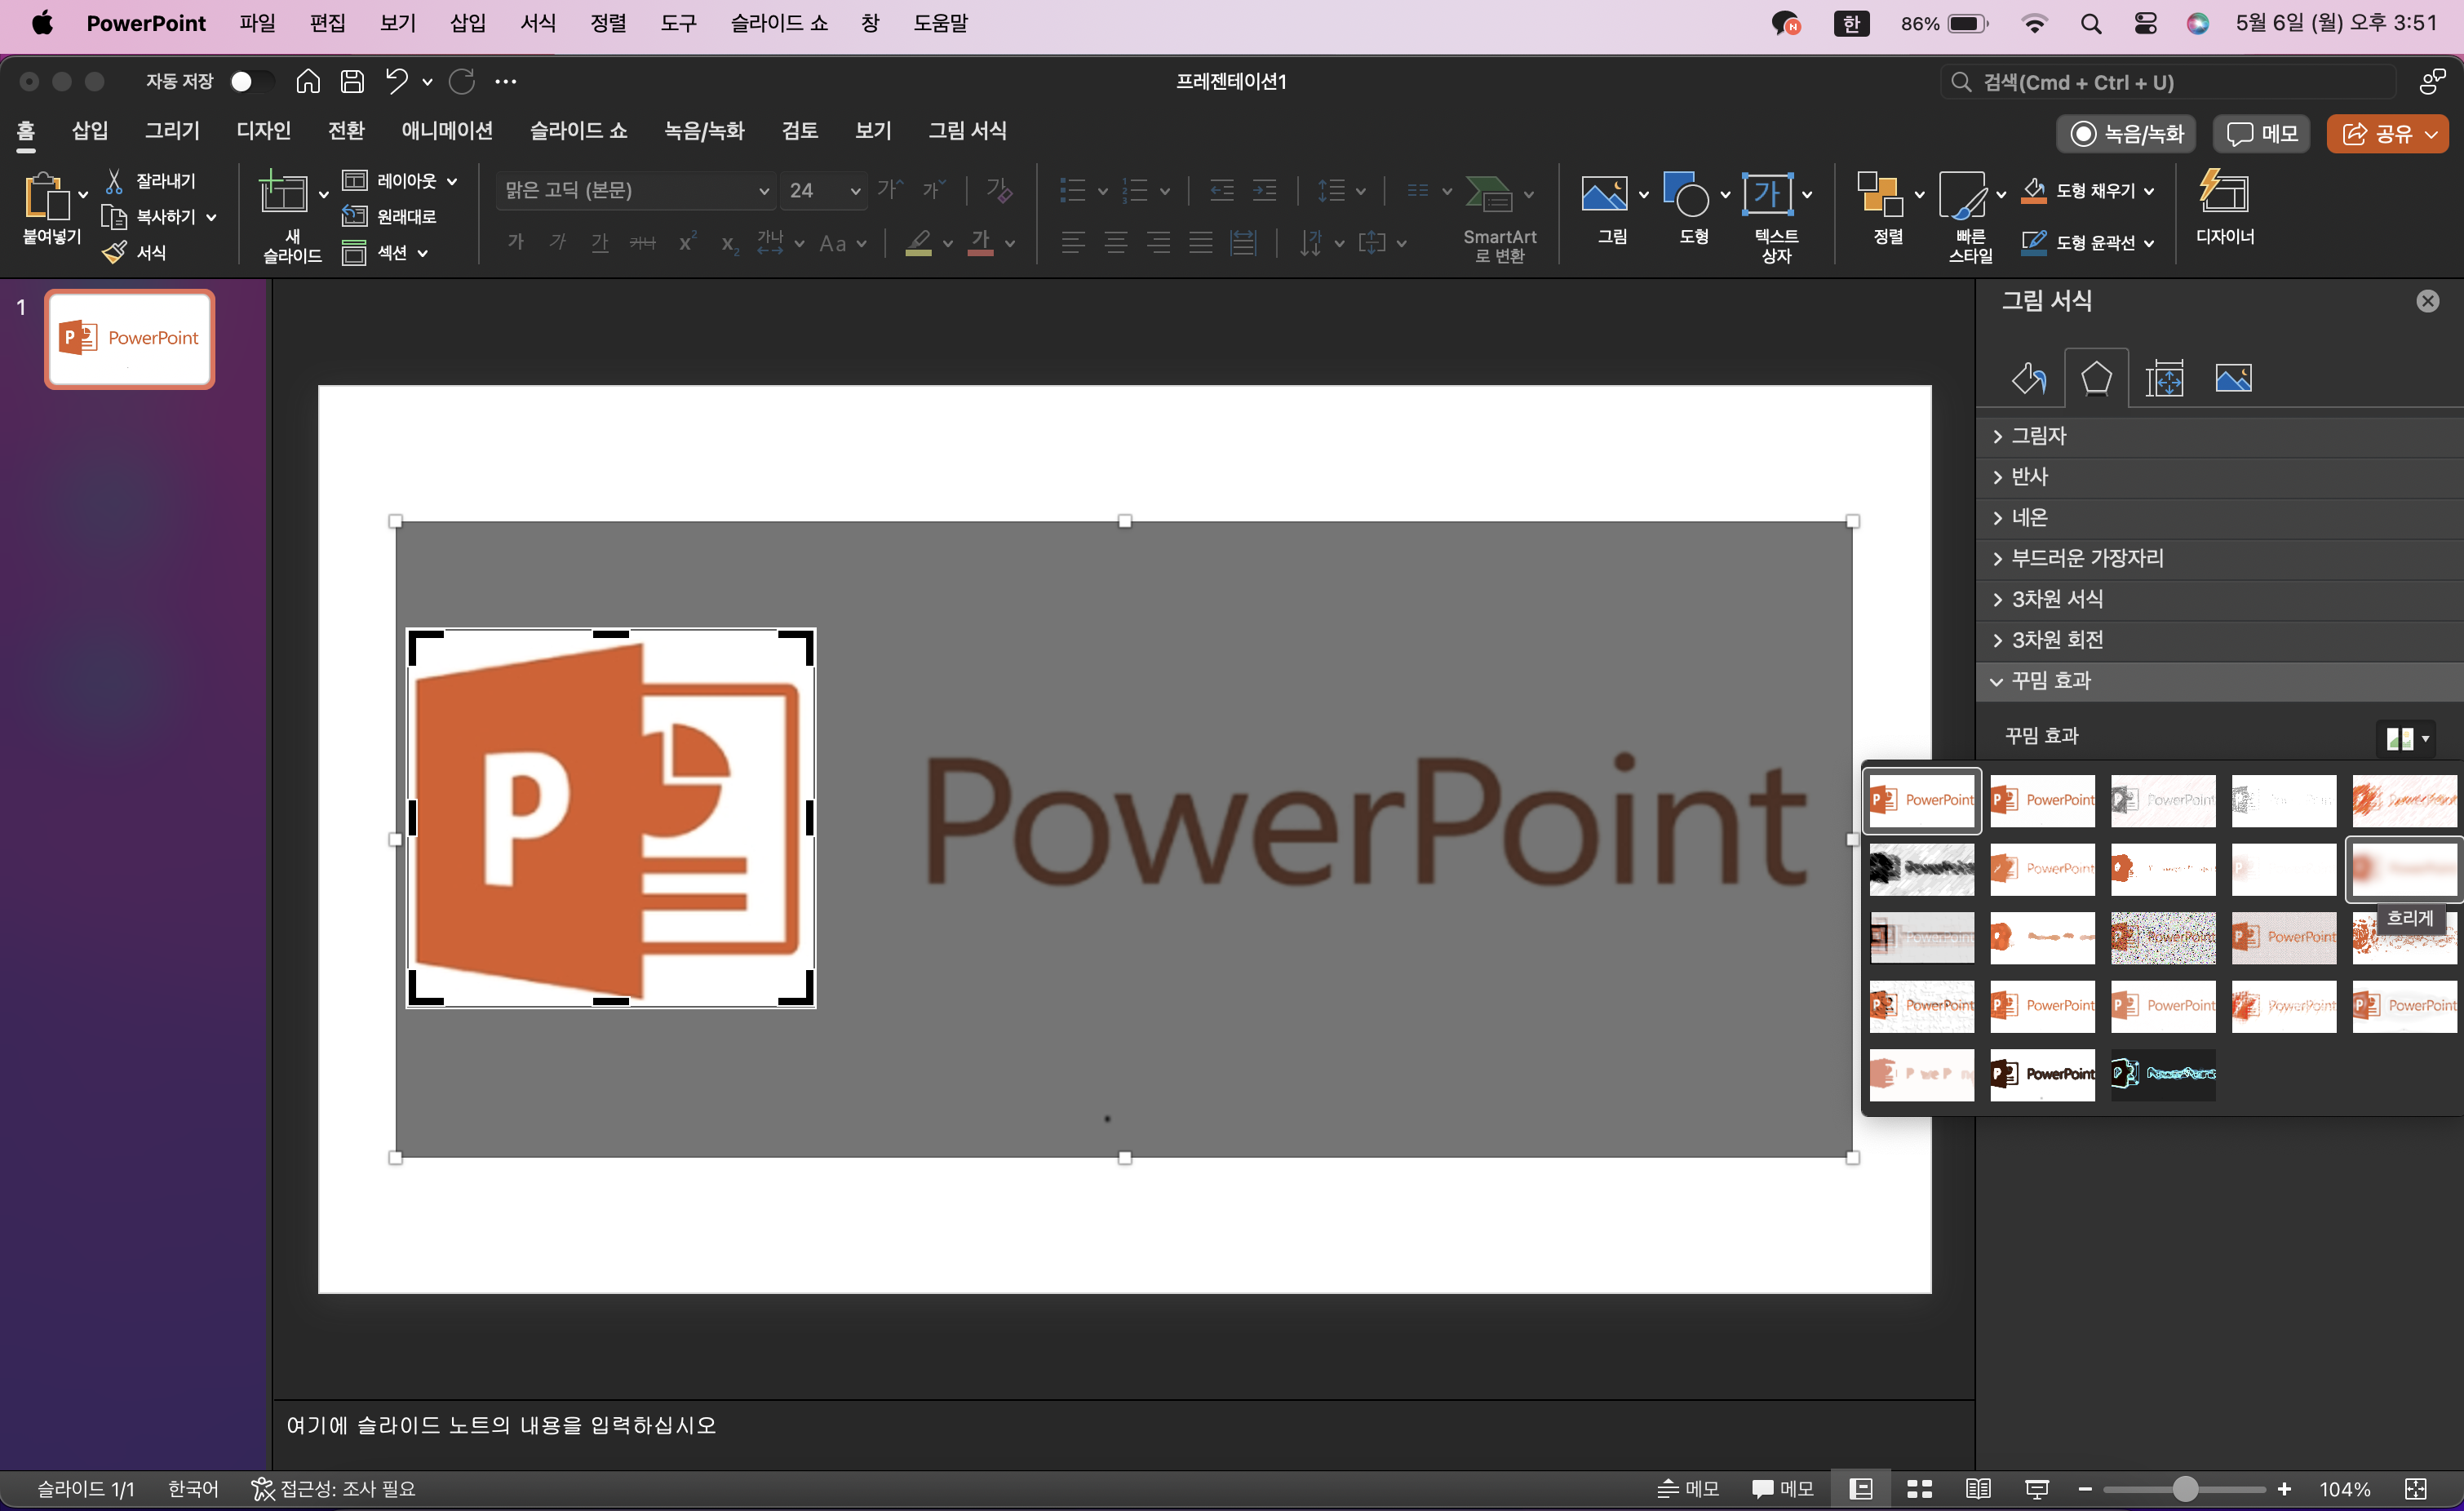Image resolution: width=2464 pixels, height=1511 pixels.
Task: Click the Normal view icon in status bar
Action: (x=1861, y=1488)
